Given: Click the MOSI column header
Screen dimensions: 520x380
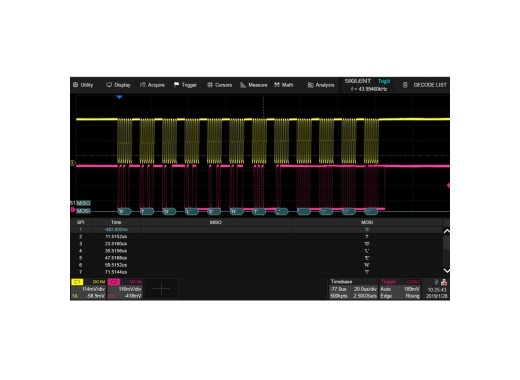Looking at the screenshot, I should point(367,222).
